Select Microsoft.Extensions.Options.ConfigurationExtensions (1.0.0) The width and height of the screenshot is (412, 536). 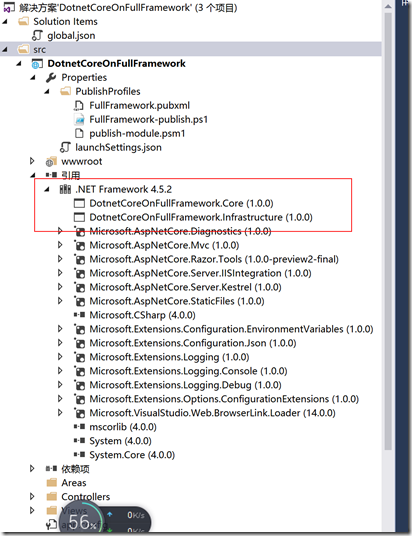tap(224, 399)
